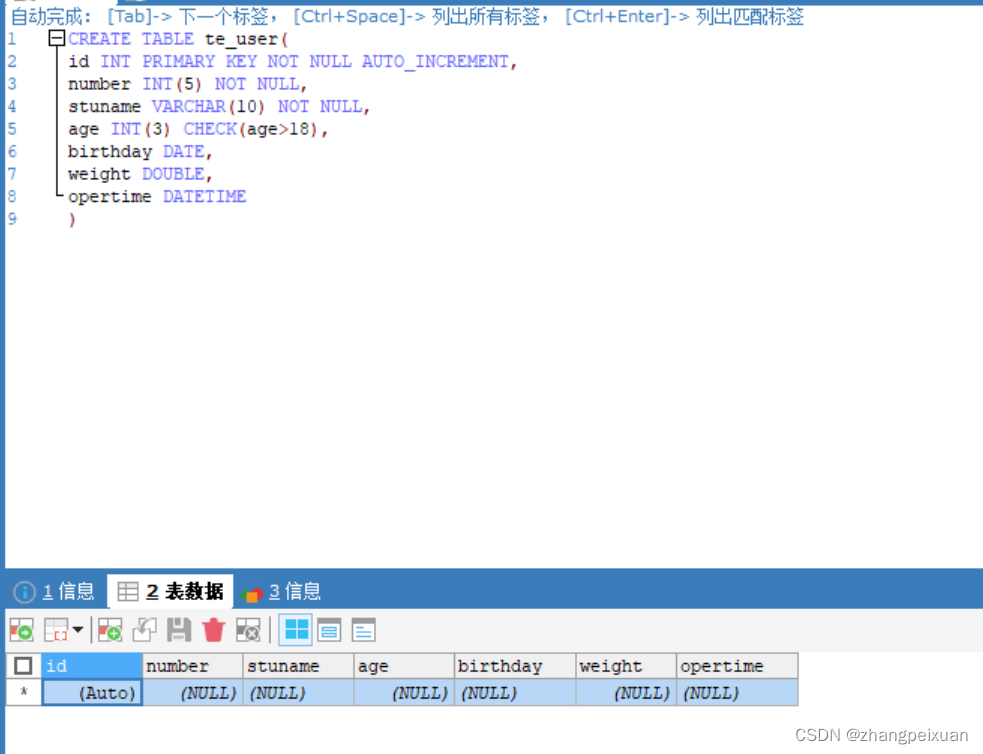
Task: Switch to form view mode
Action: point(329,630)
